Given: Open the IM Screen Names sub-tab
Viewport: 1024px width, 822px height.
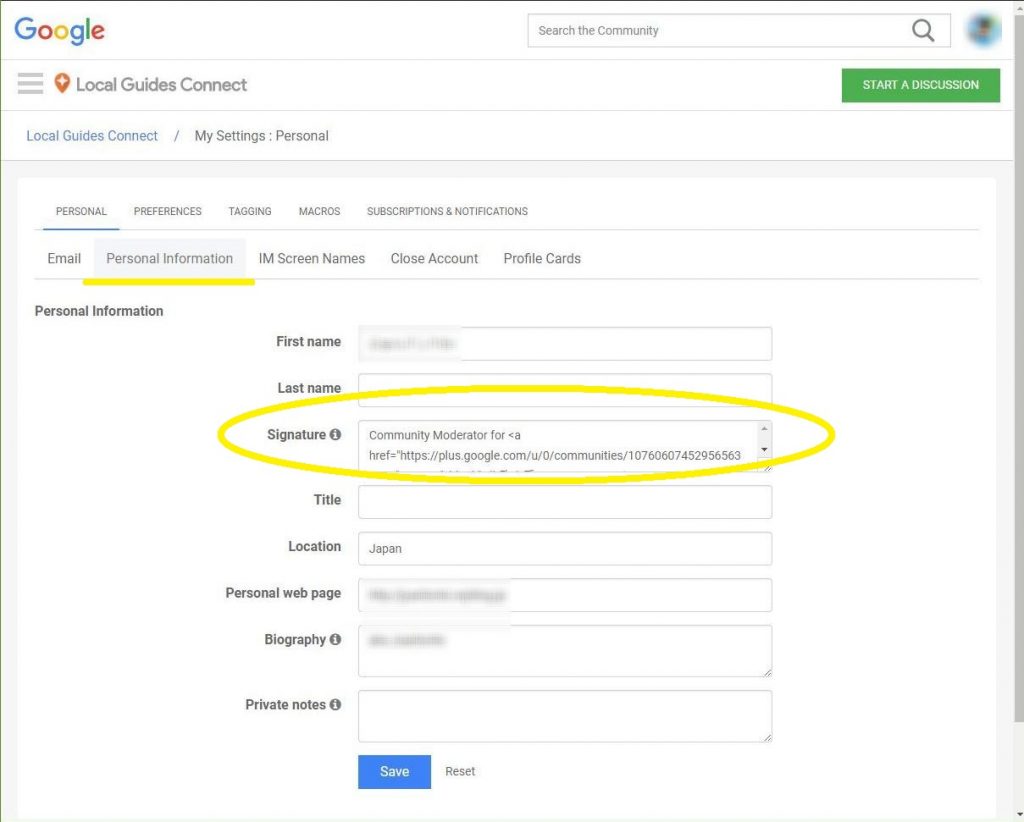Looking at the screenshot, I should [x=312, y=259].
